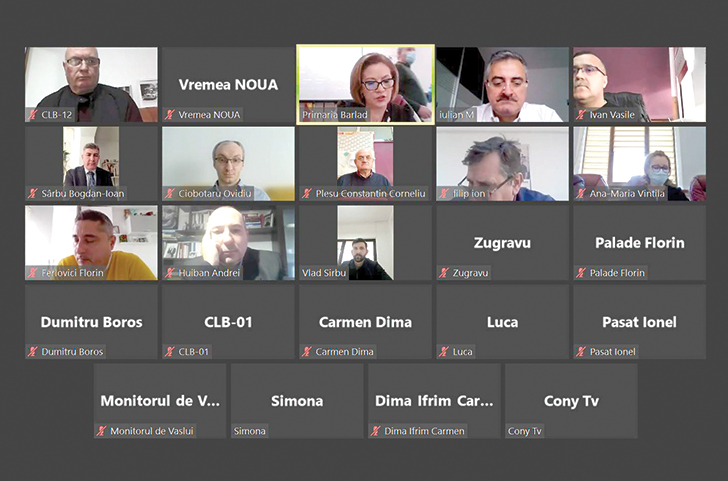Click the muted mic icon by Ciobotaru Ovidiu
The height and width of the screenshot is (481, 728).
pos(170,194)
